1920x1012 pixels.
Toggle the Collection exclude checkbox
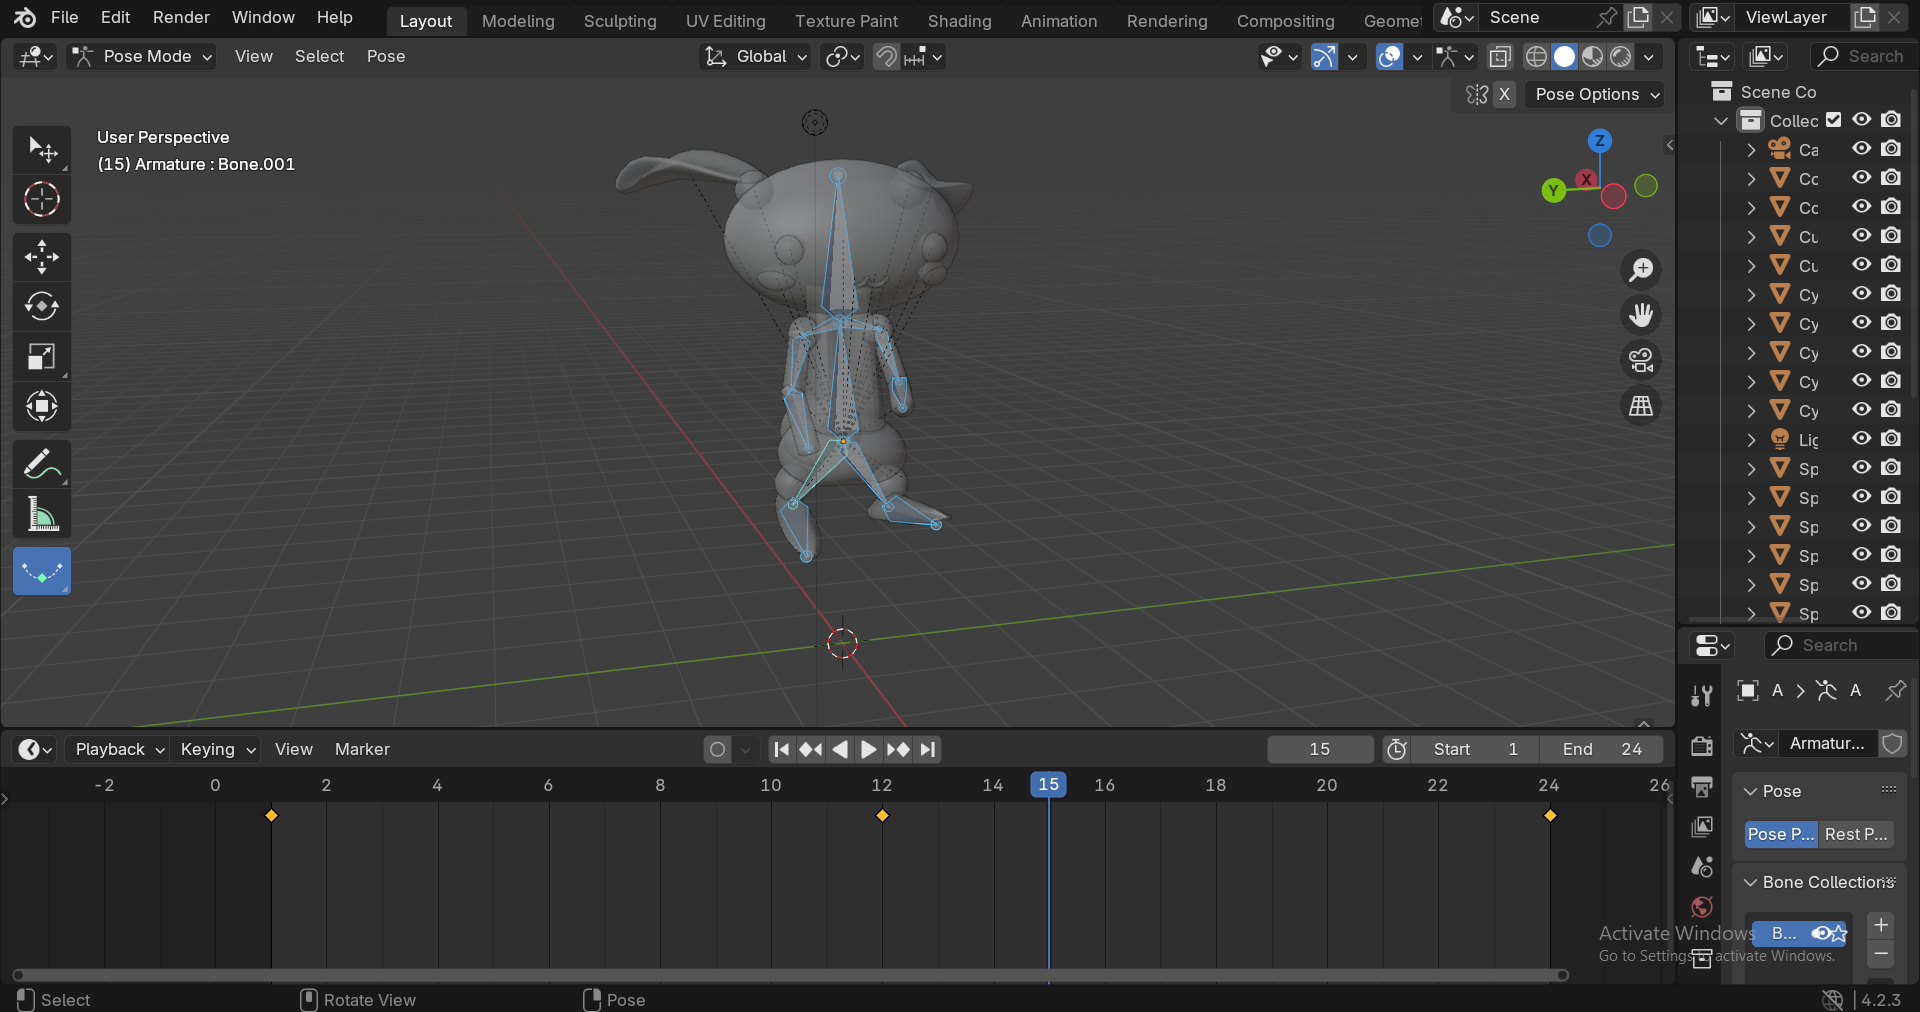point(1833,120)
